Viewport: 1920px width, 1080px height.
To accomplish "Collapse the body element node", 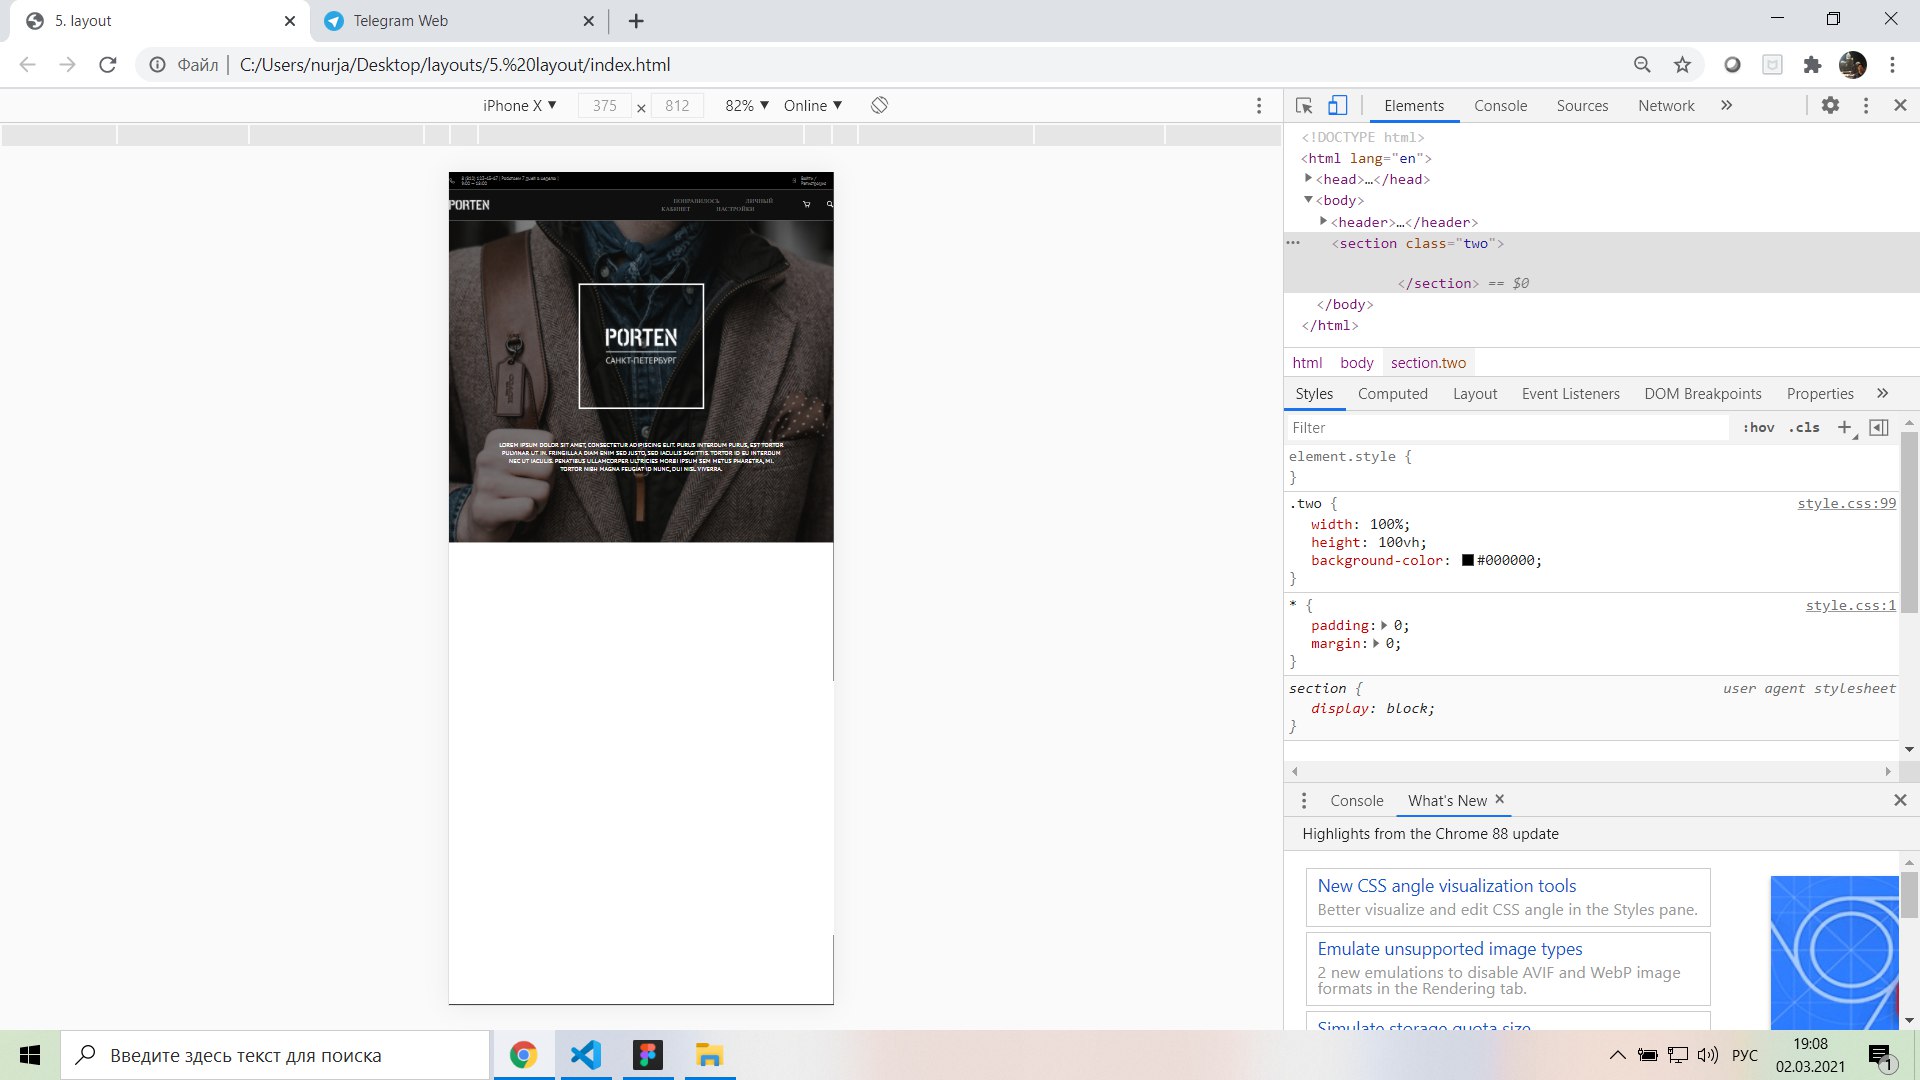I will coord(1308,199).
